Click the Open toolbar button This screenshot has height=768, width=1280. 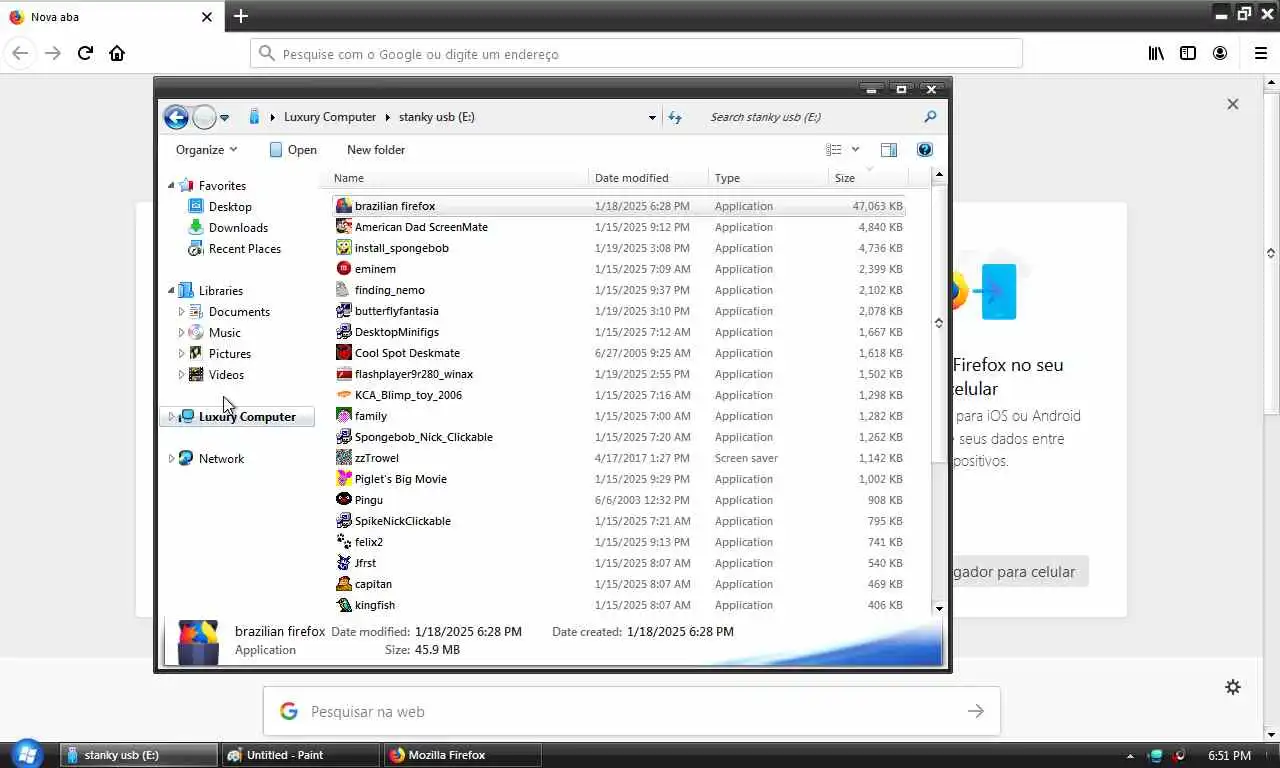pyautogui.click(x=293, y=150)
